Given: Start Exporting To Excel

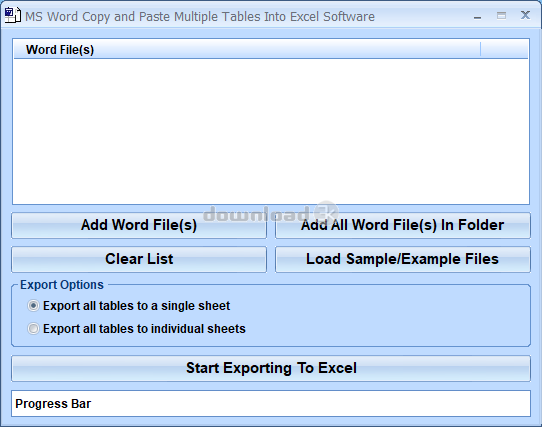Looking at the screenshot, I should click(271, 368).
